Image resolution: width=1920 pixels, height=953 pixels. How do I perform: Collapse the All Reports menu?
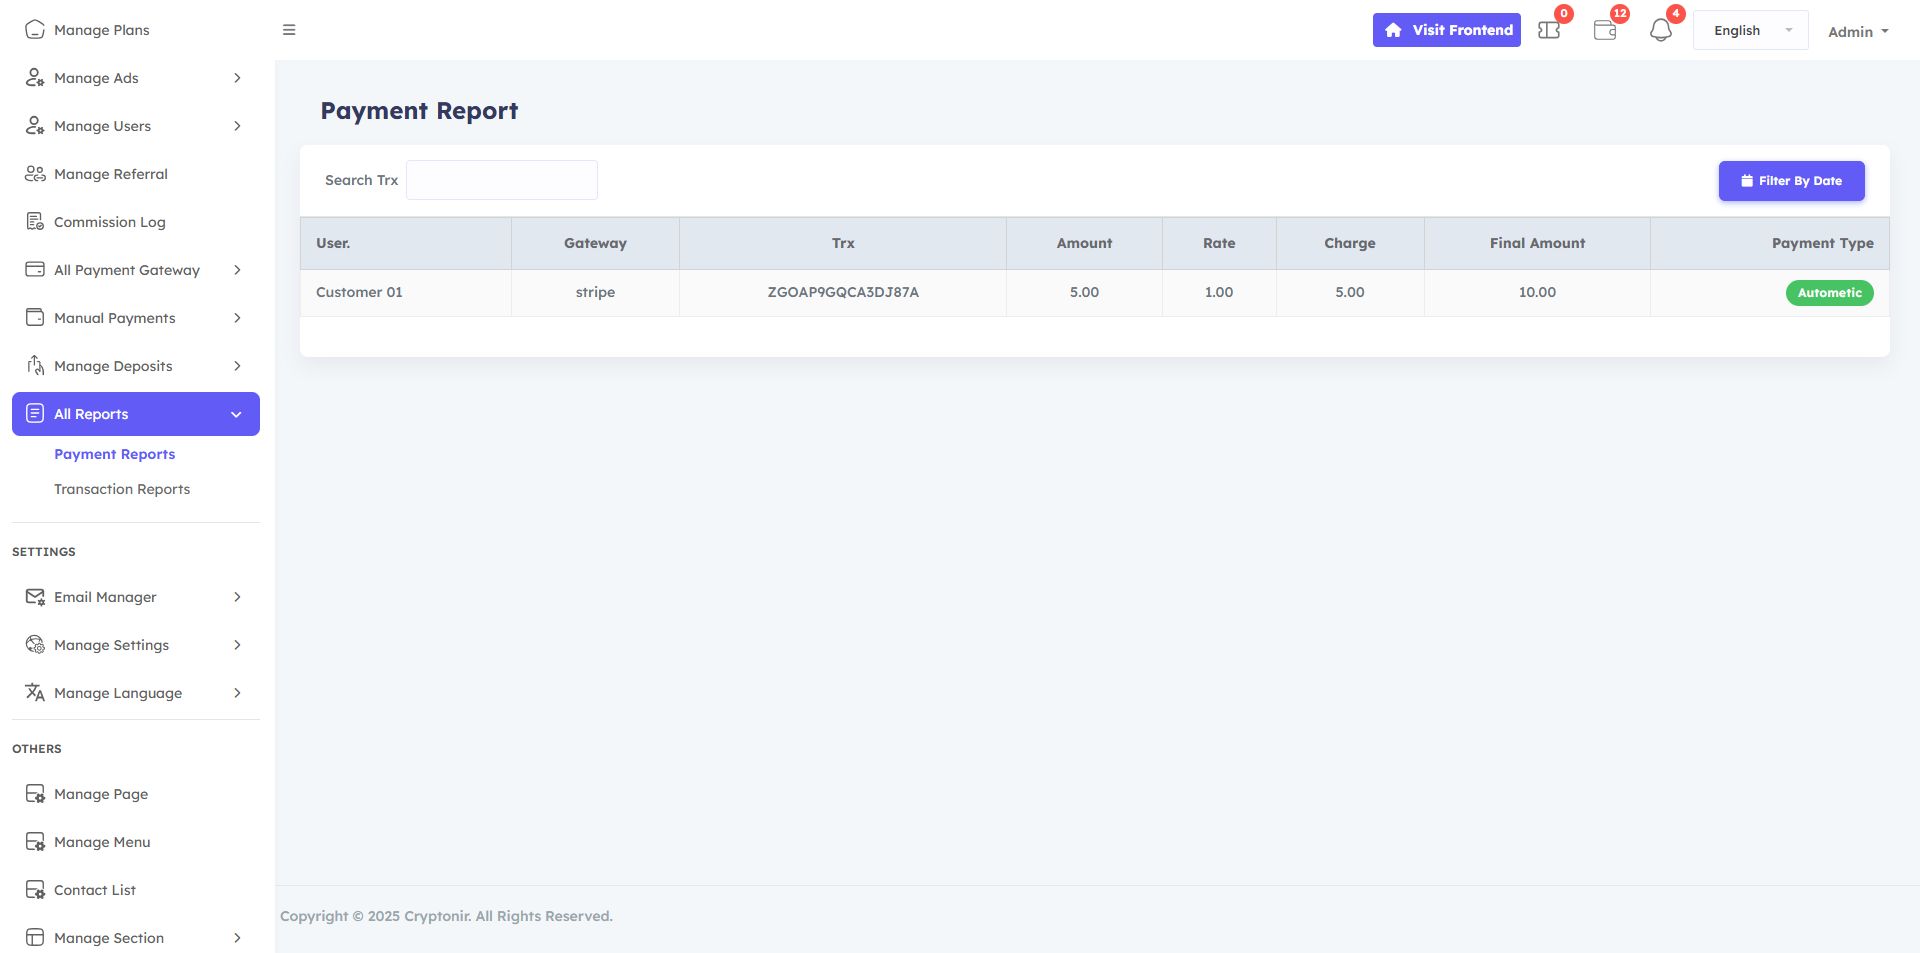(x=236, y=414)
